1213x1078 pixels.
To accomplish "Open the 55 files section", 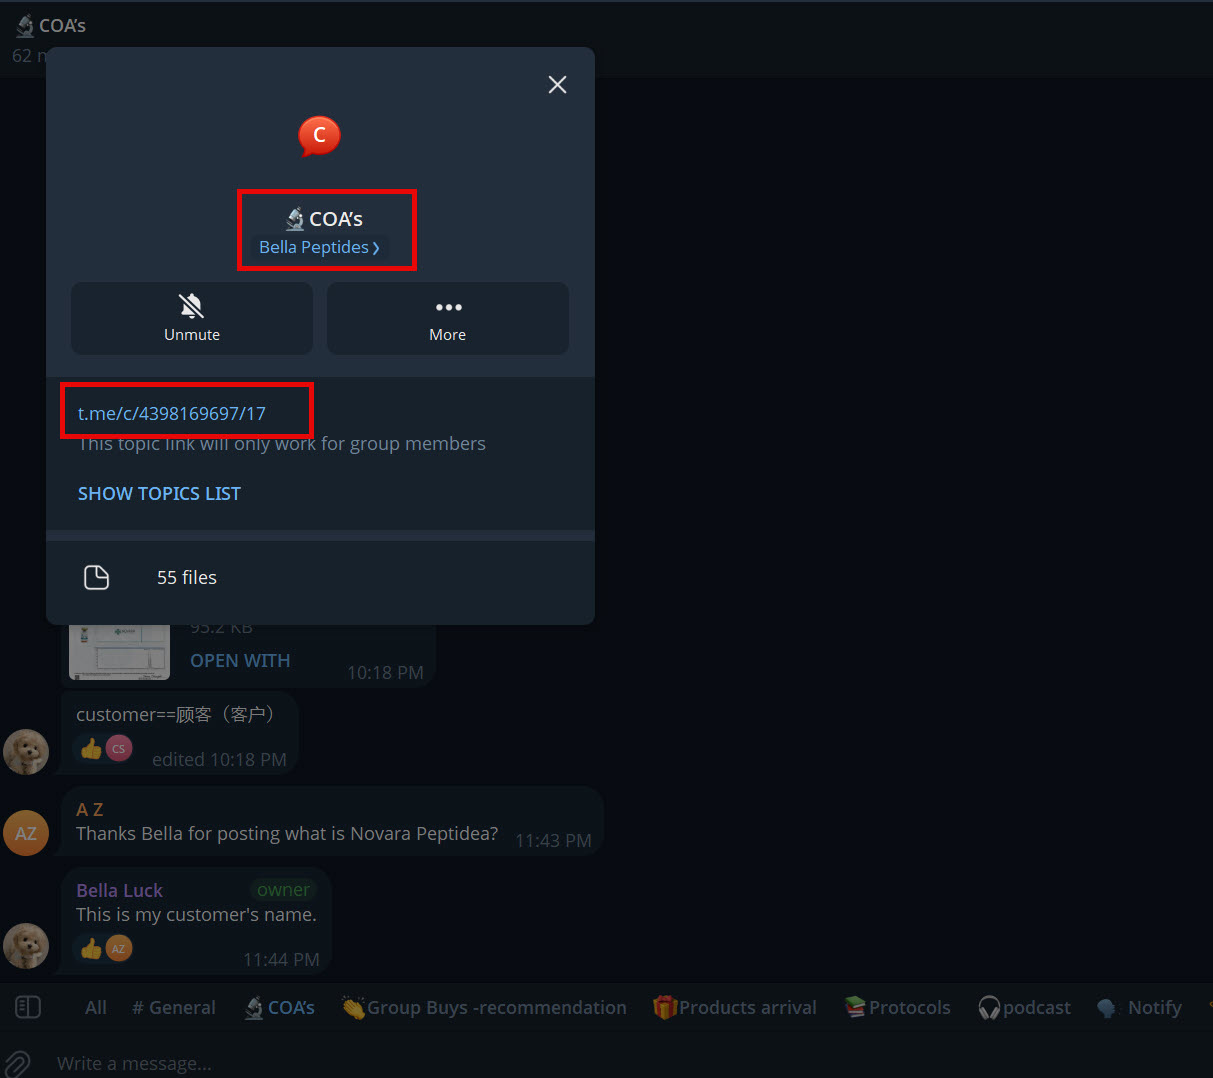I will pos(320,577).
